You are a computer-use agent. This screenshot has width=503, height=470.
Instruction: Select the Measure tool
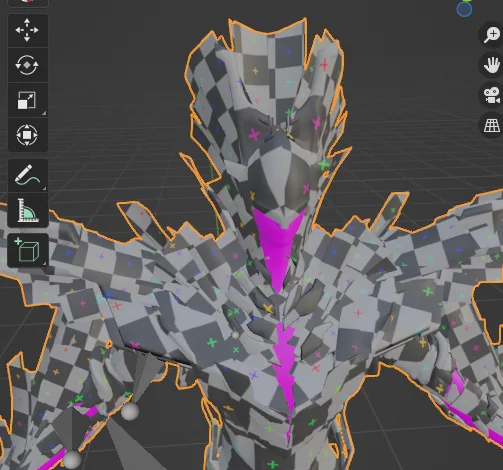pos(27,210)
